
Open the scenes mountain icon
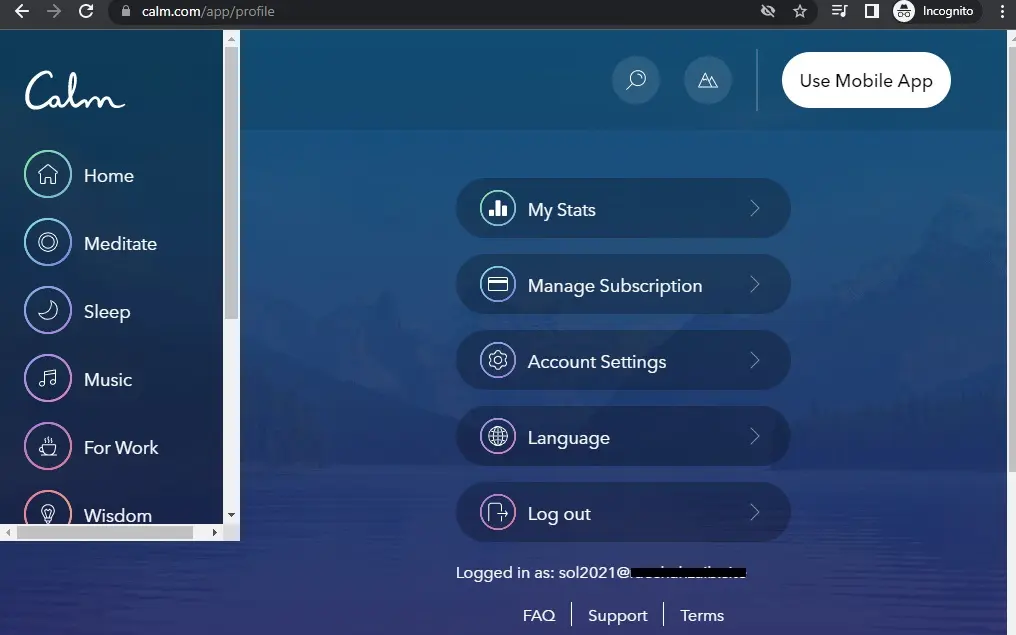pos(708,80)
